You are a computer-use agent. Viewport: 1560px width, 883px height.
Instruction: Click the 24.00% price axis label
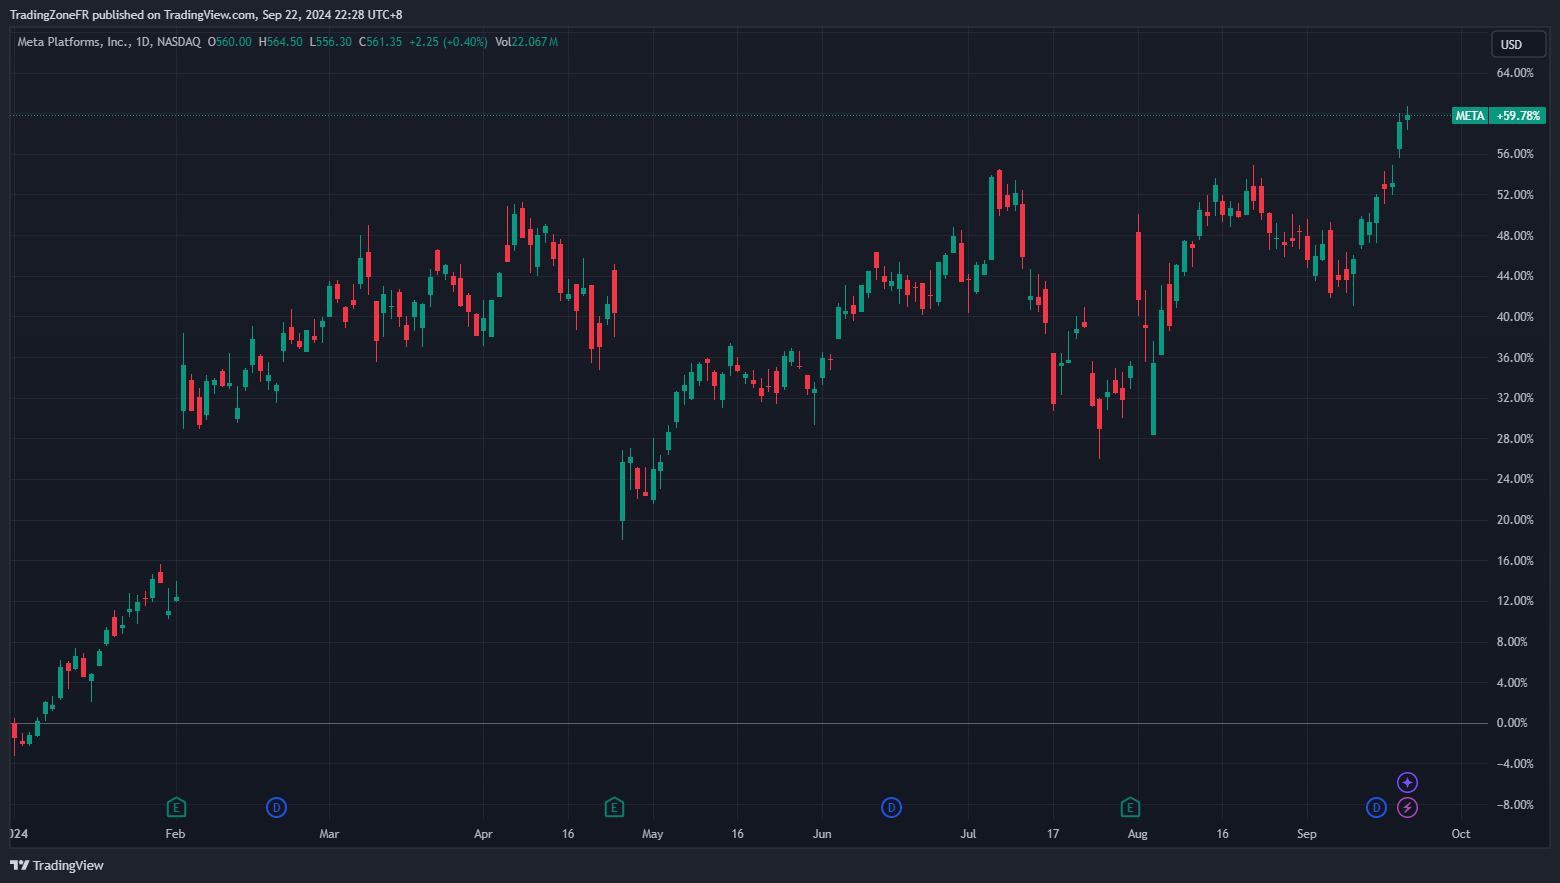pos(1515,479)
